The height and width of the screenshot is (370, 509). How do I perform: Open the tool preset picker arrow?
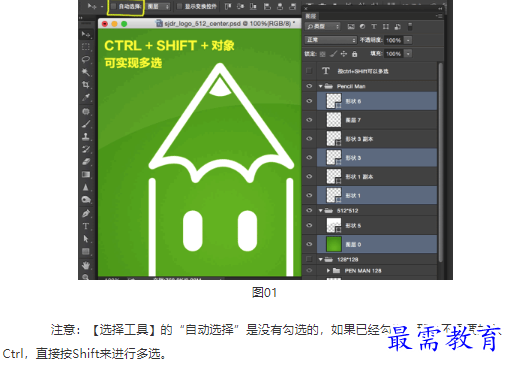pos(102,6)
